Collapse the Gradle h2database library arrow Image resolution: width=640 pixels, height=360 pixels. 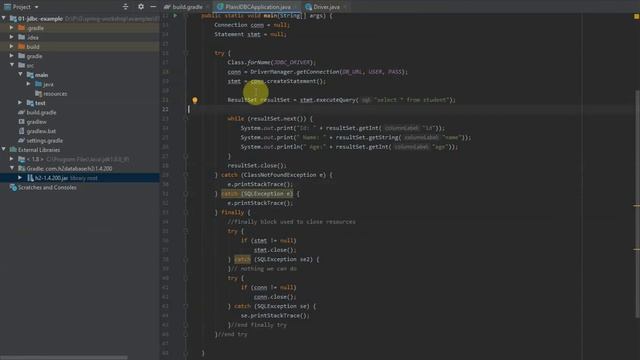(12, 168)
